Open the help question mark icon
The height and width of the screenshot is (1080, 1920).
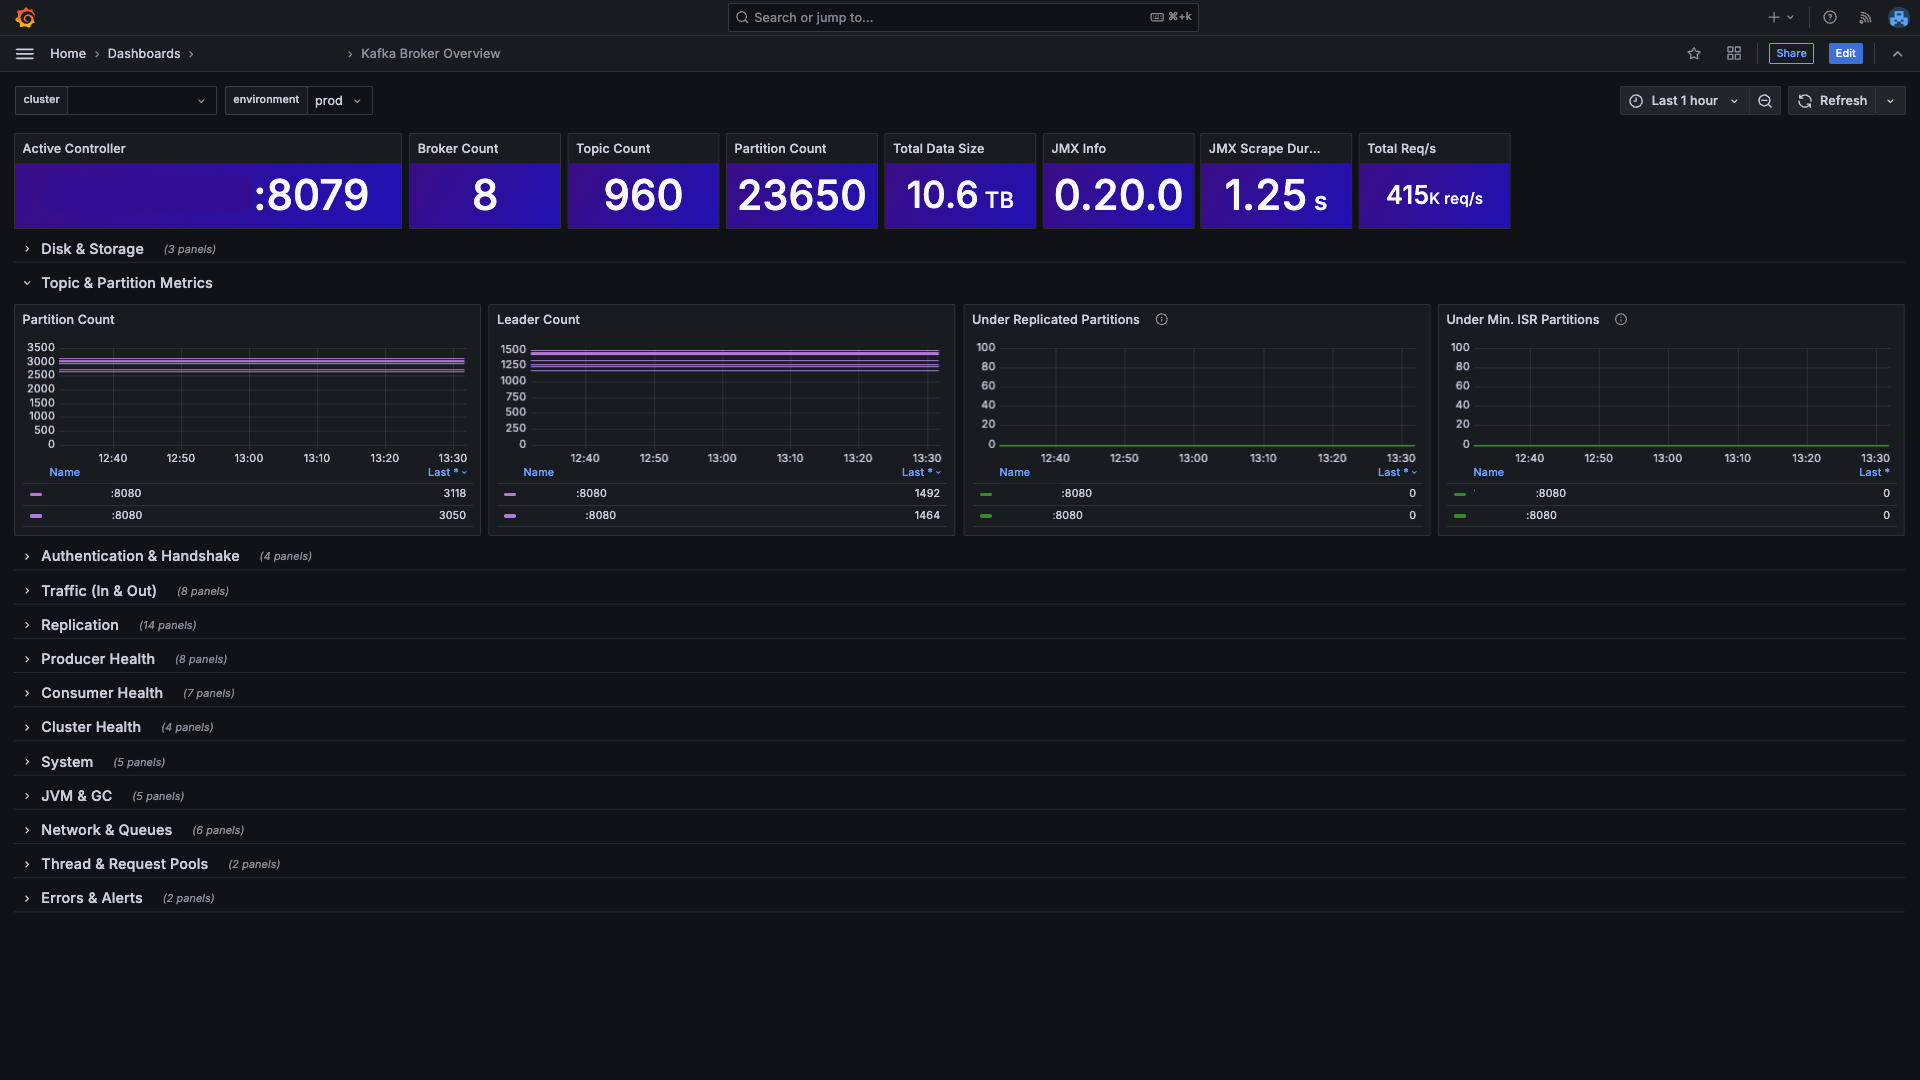coord(1830,17)
